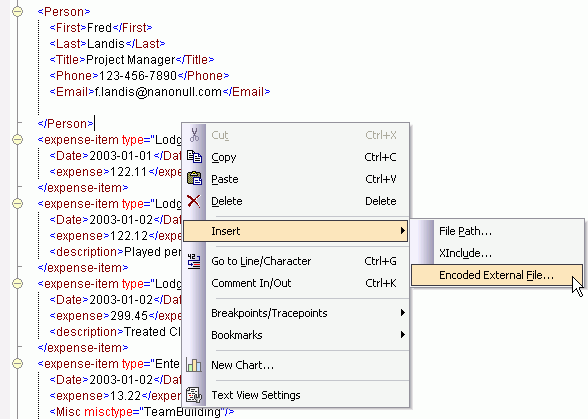Click the date 2003-01-01
This screenshot has width=588, height=419.
click(x=120, y=156)
